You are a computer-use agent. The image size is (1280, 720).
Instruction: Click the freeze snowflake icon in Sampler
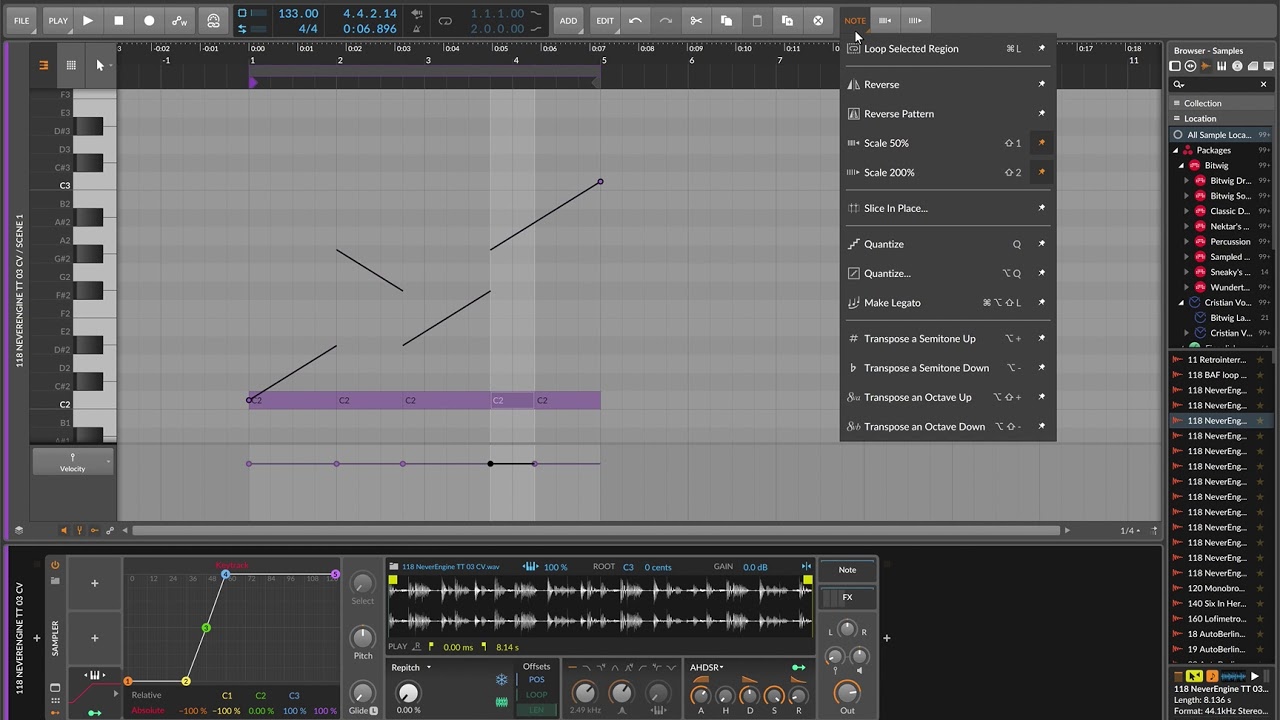tap(502, 680)
